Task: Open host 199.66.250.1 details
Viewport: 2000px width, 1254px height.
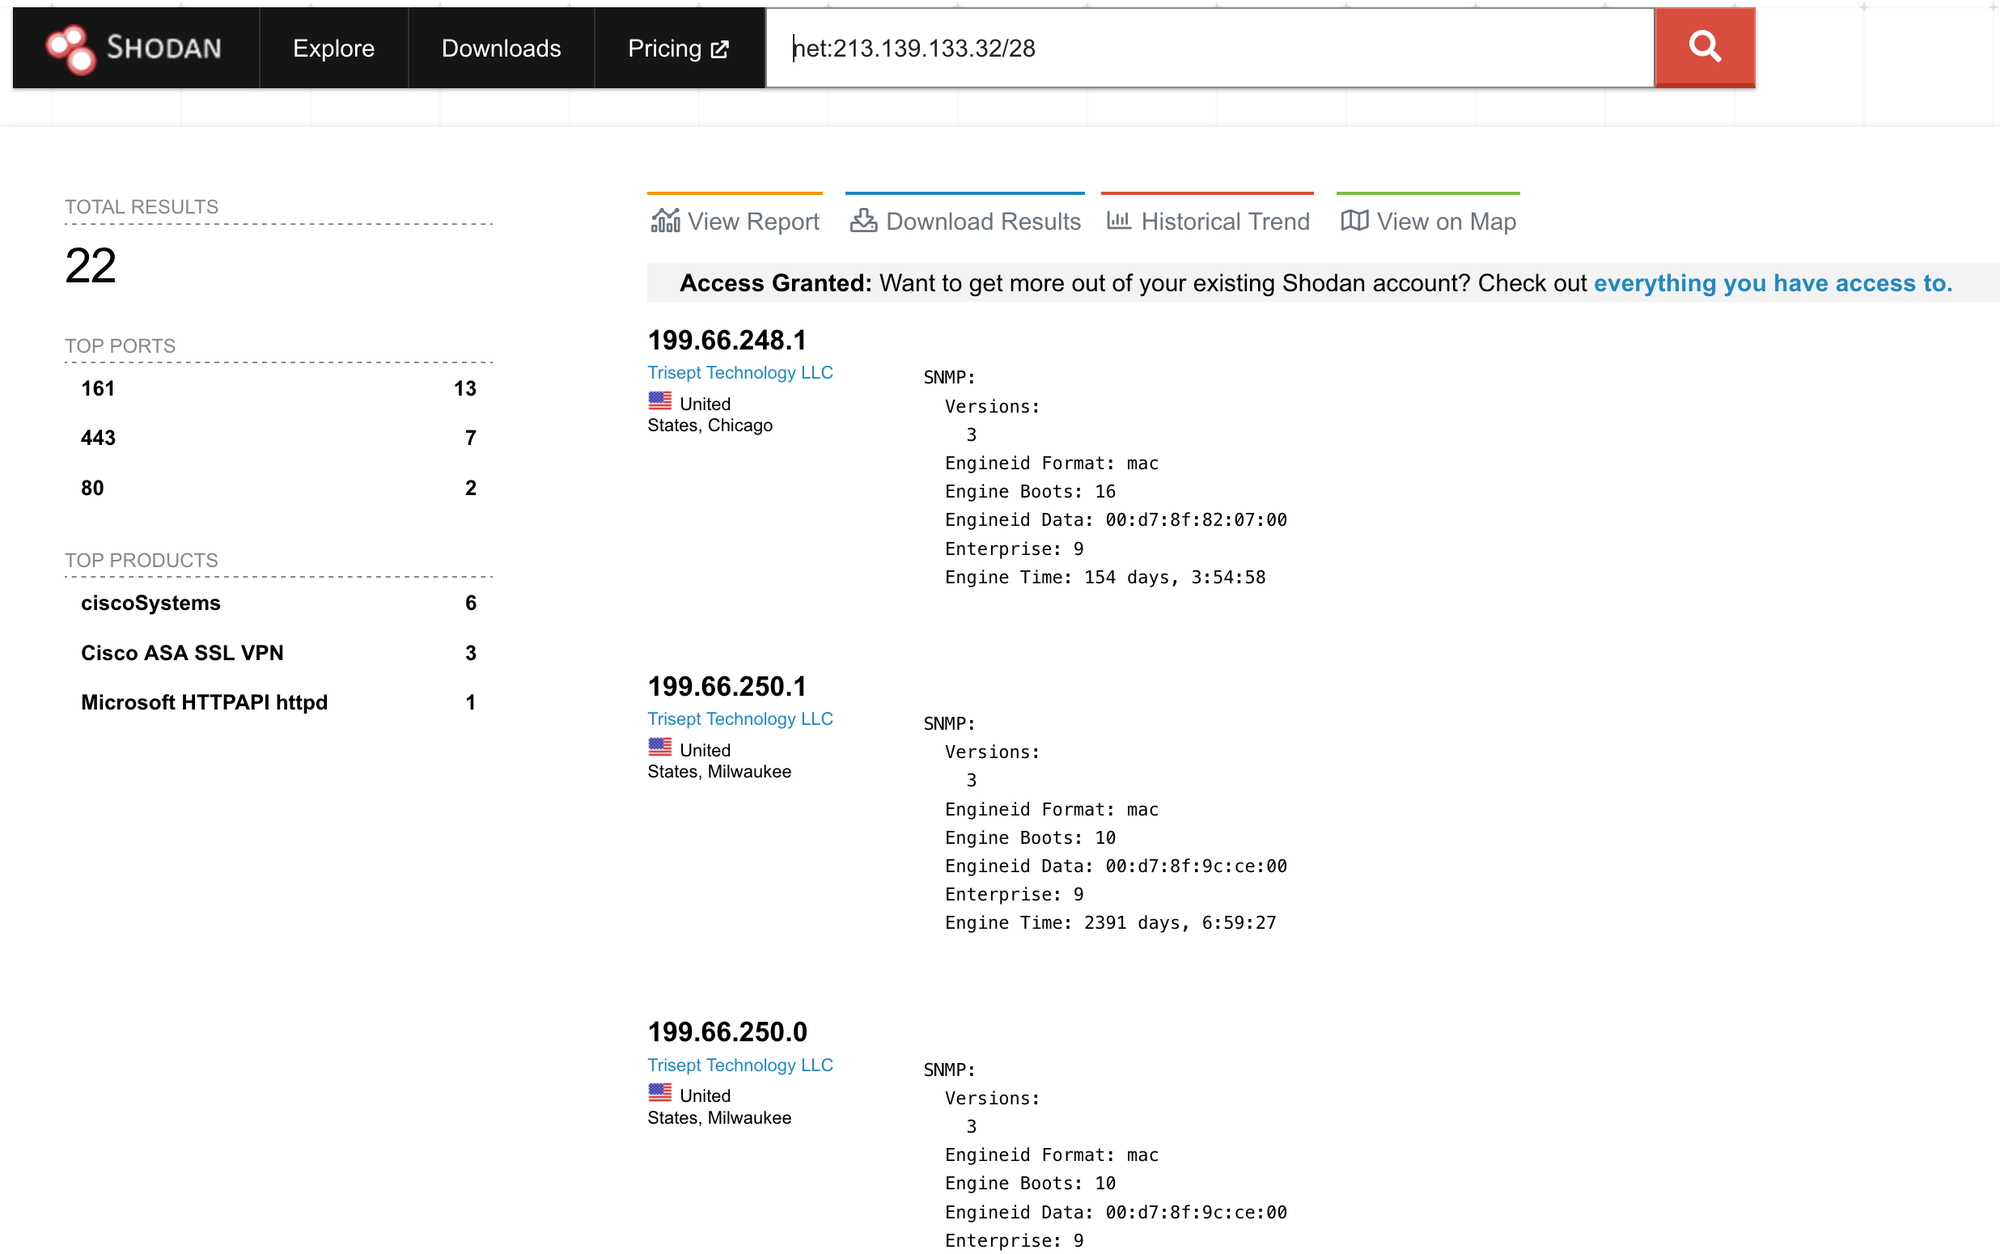Action: pos(727,686)
